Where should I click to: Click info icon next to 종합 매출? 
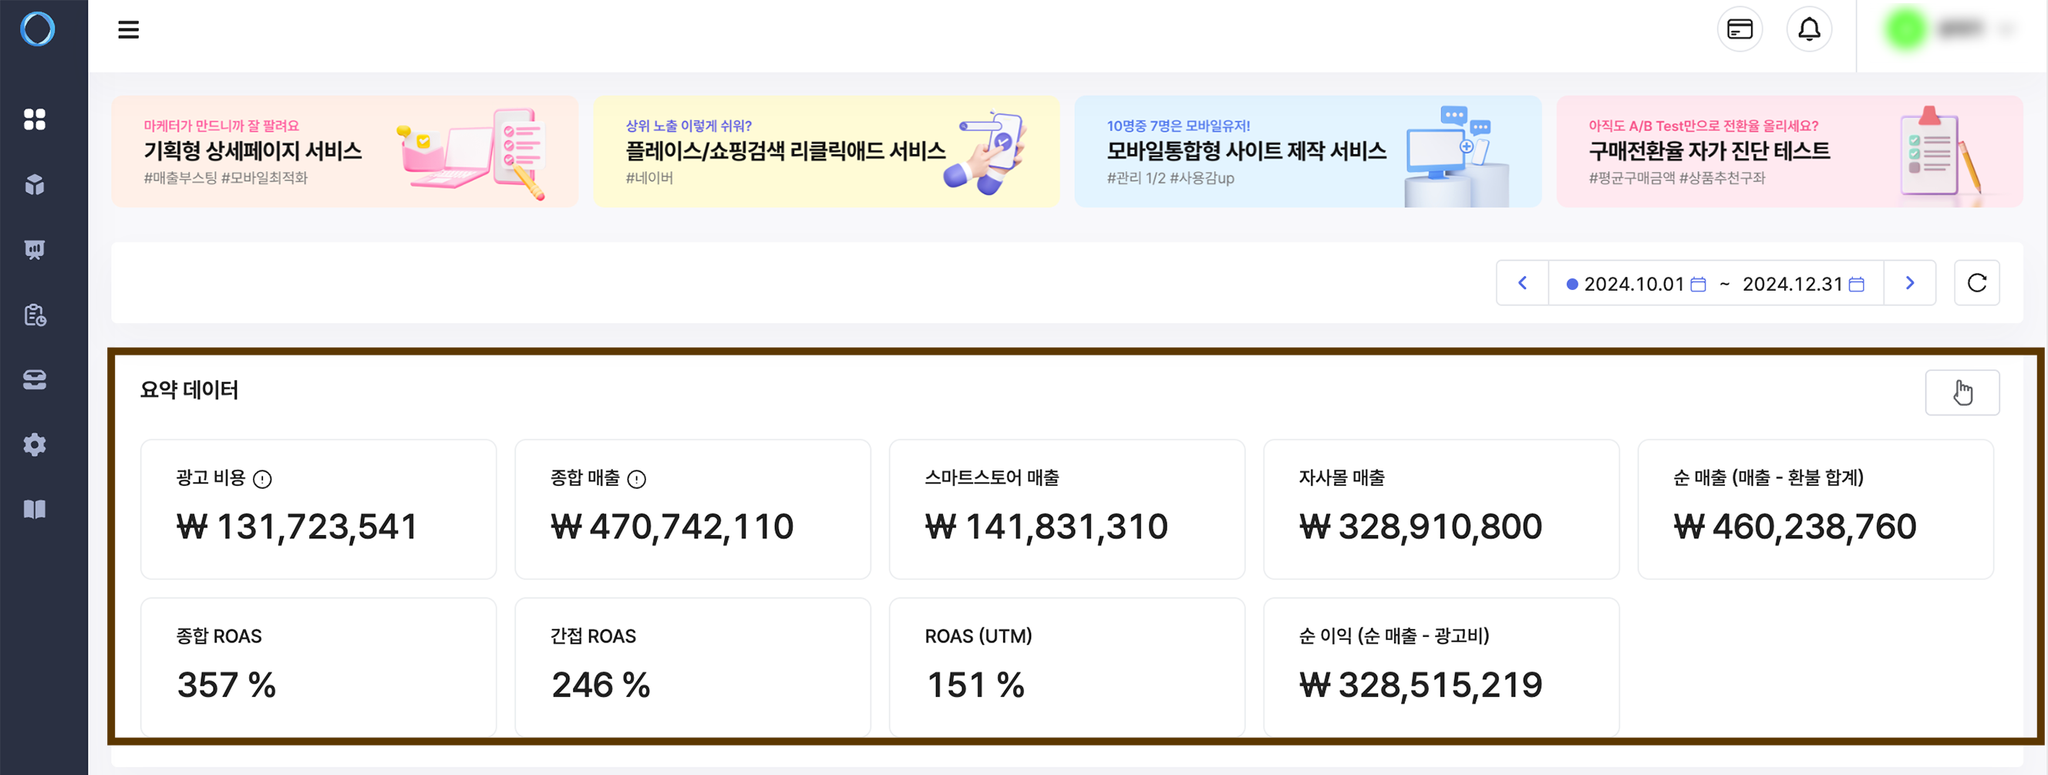click(x=636, y=479)
